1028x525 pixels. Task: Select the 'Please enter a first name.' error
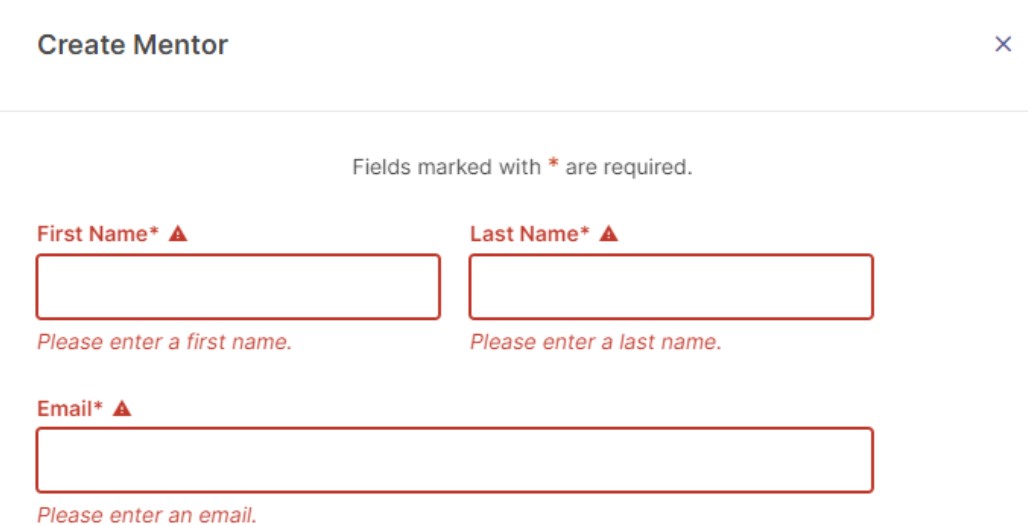(165, 341)
